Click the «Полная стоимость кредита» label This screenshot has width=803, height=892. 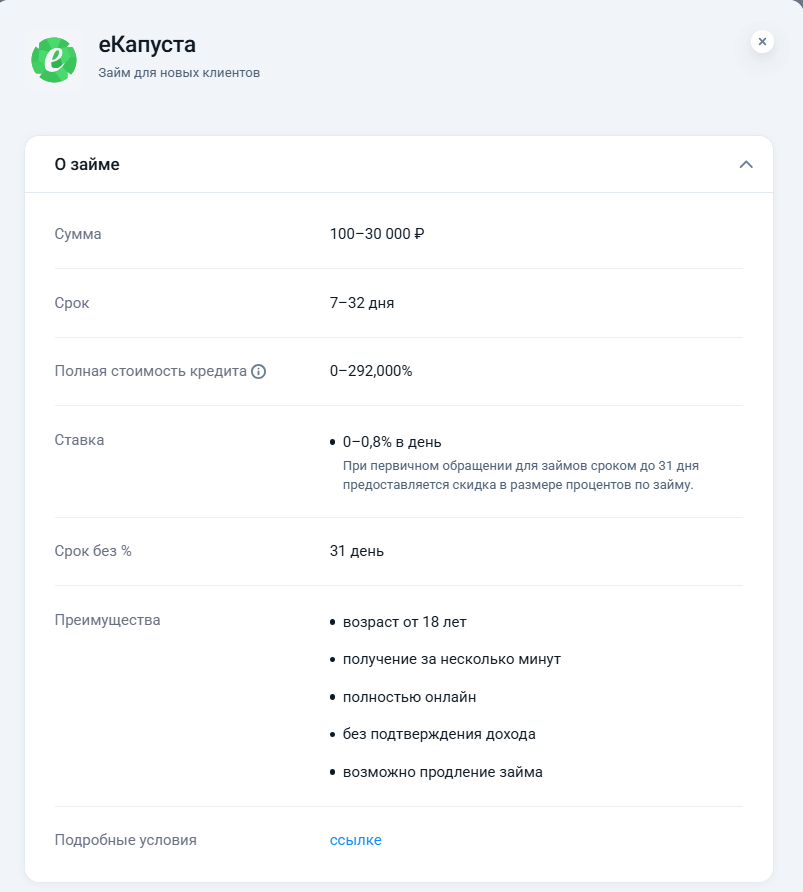tap(150, 371)
